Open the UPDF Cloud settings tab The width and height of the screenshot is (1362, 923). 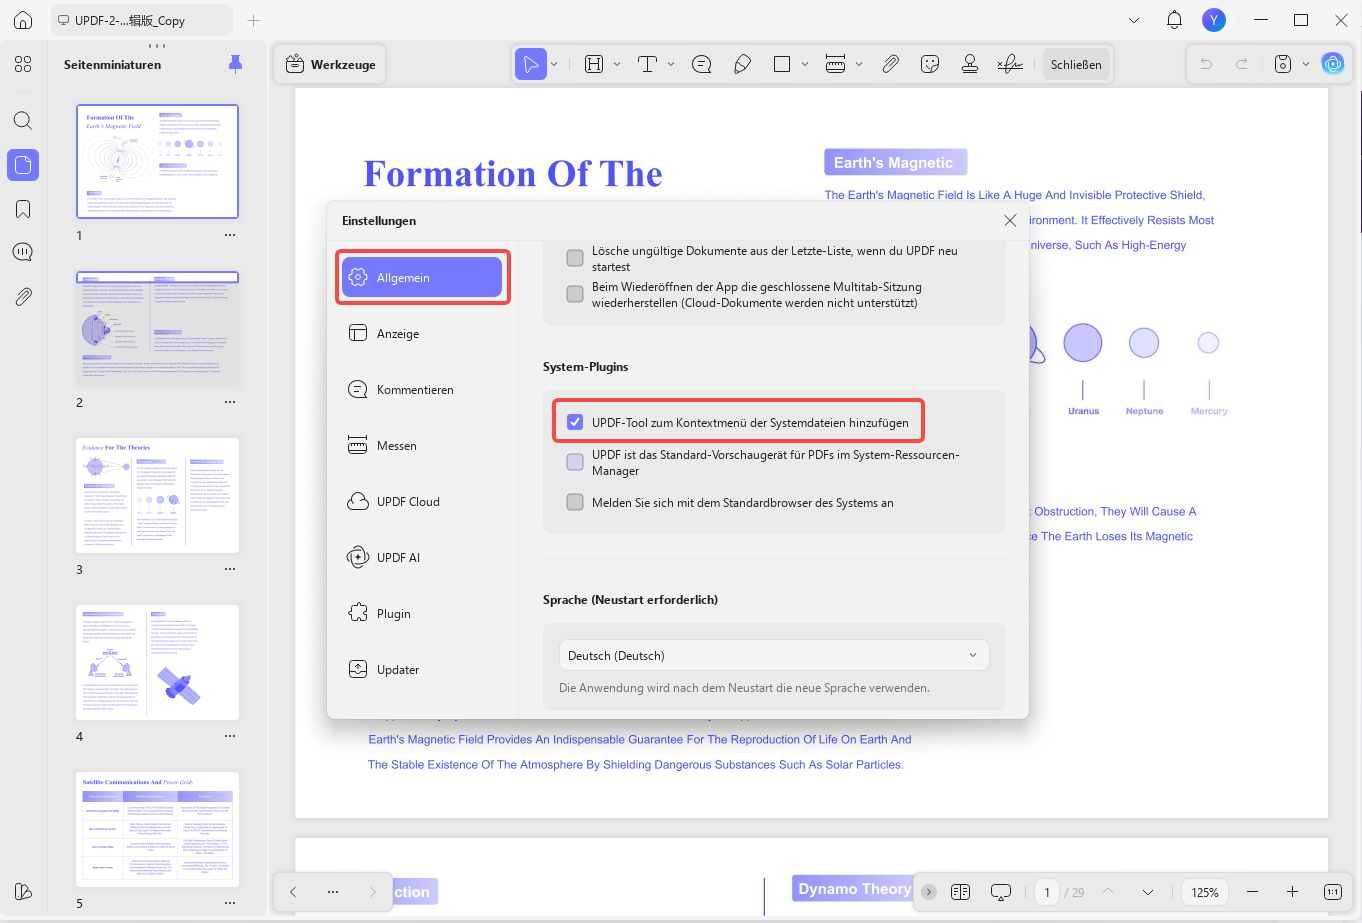coord(422,501)
